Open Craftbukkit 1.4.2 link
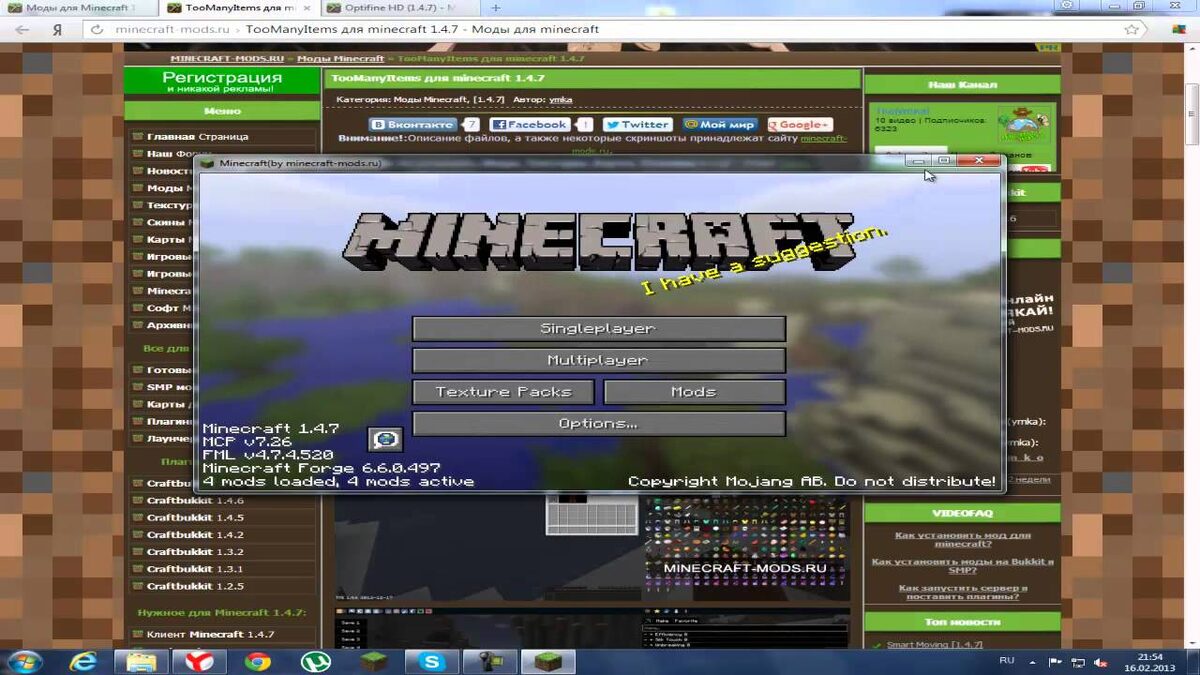 click(195, 535)
